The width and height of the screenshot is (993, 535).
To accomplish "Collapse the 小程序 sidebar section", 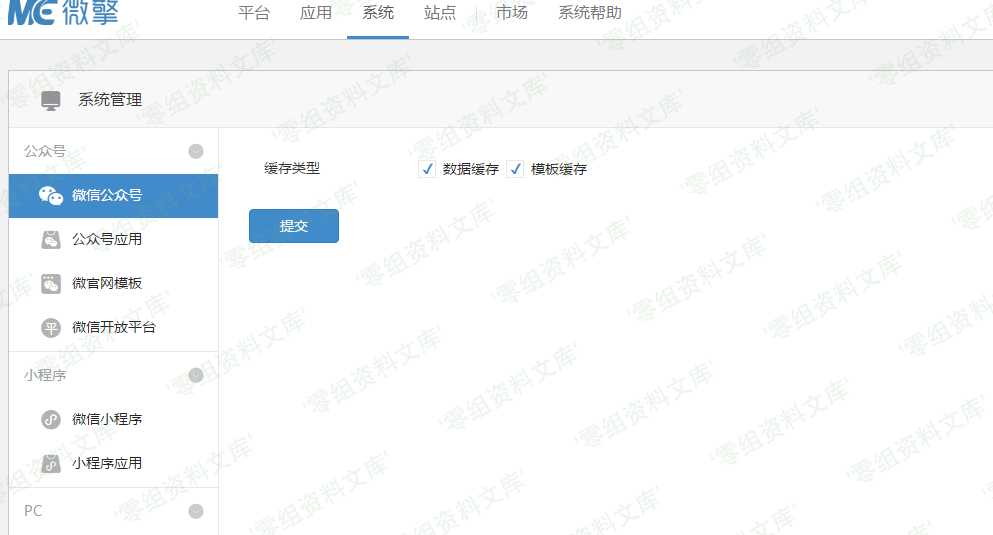I will click(x=196, y=376).
